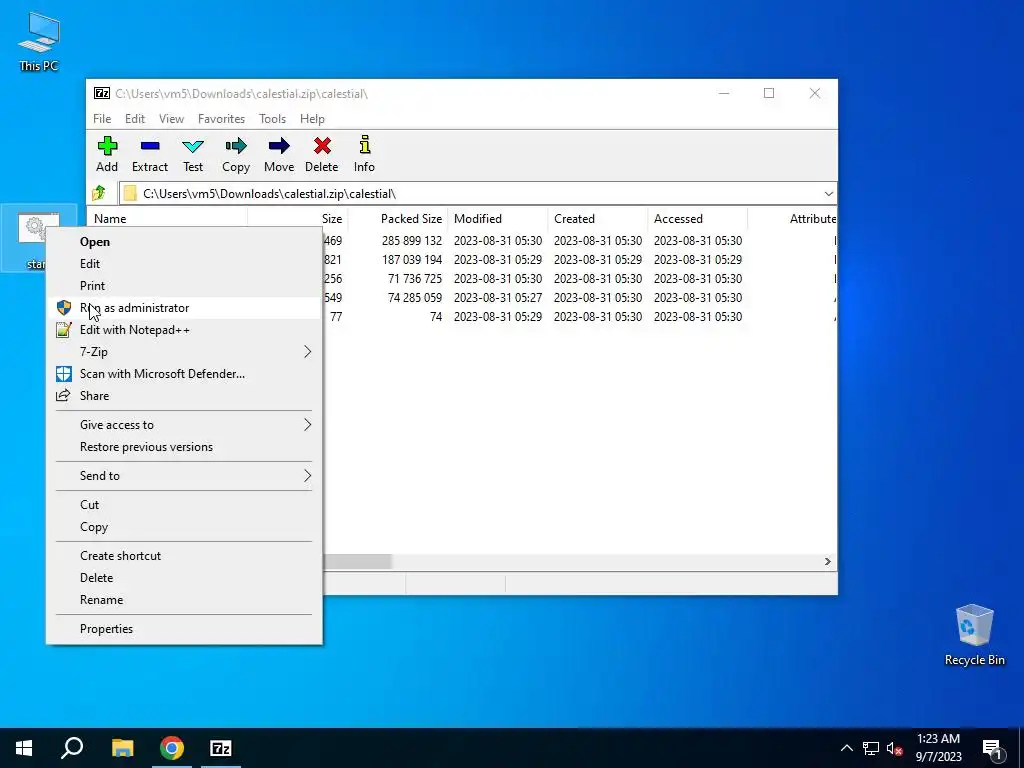Choose Print in the context menu
The height and width of the screenshot is (768, 1024).
[184, 286]
